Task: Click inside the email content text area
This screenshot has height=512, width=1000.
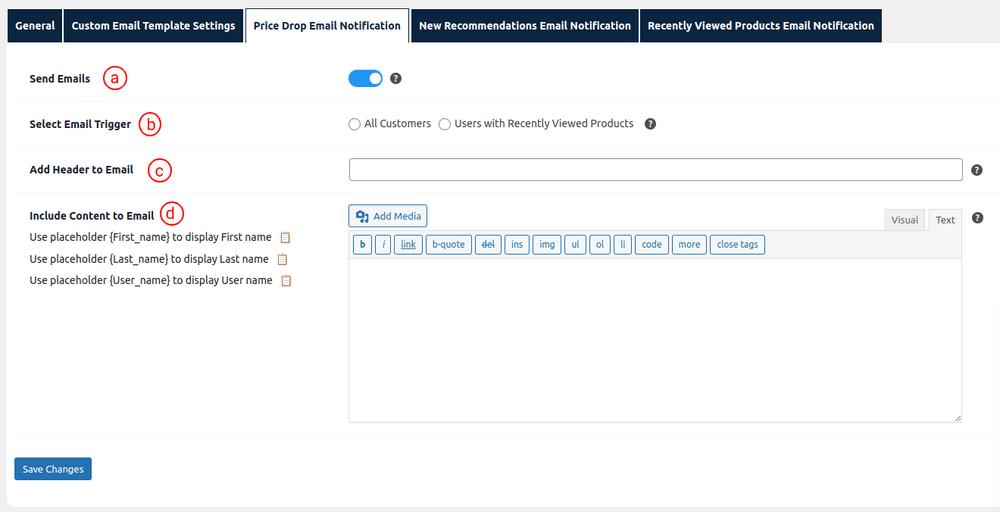Action: [655, 340]
